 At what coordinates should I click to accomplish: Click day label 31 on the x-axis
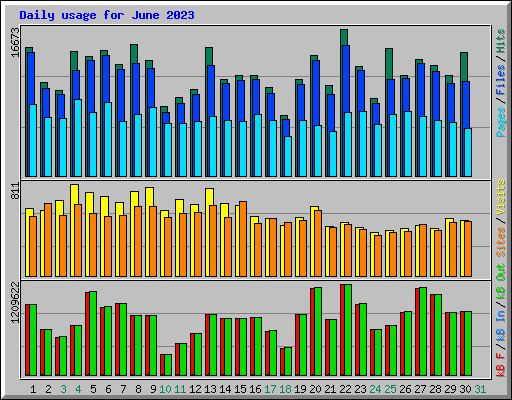point(480,389)
